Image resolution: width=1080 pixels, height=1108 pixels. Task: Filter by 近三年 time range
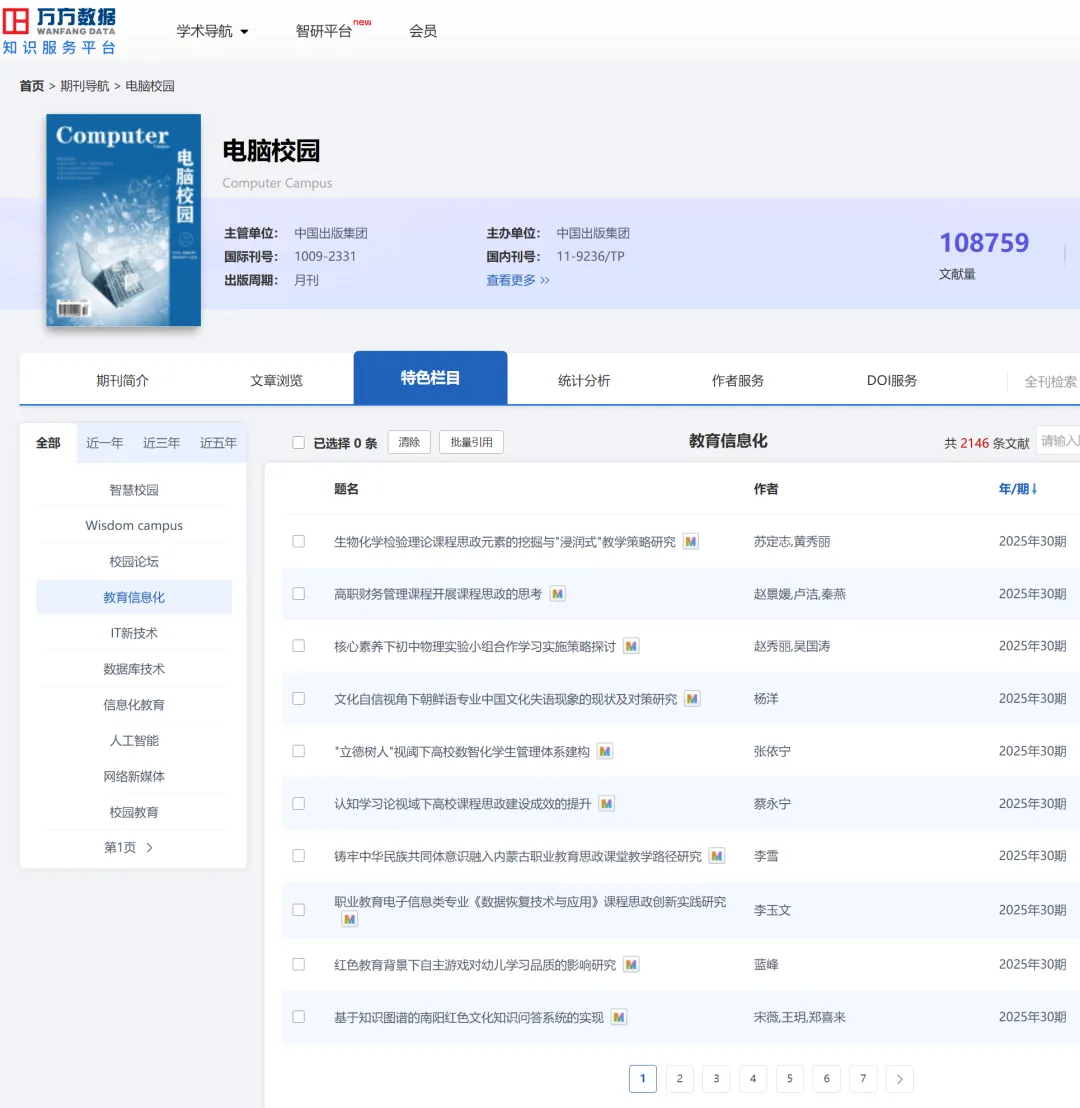click(161, 443)
